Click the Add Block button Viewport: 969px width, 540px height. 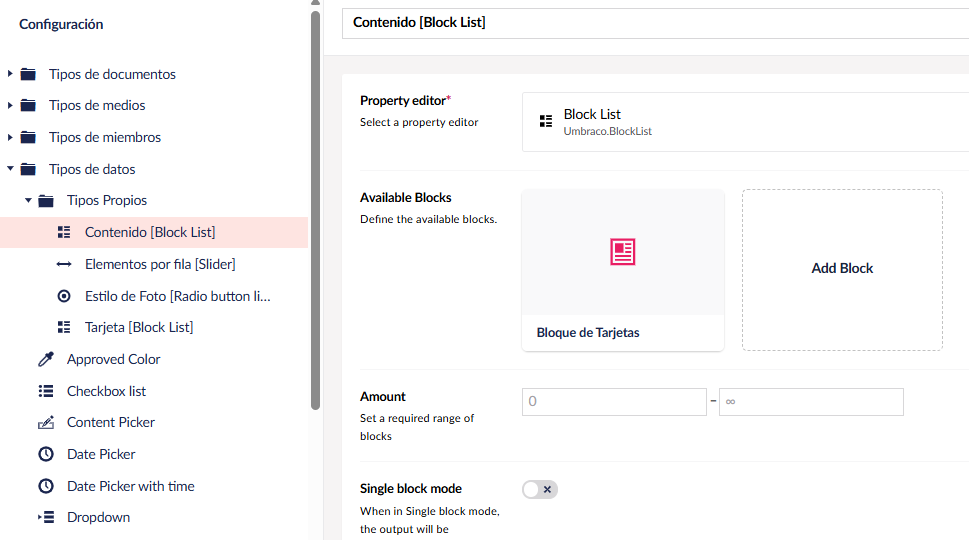point(842,270)
